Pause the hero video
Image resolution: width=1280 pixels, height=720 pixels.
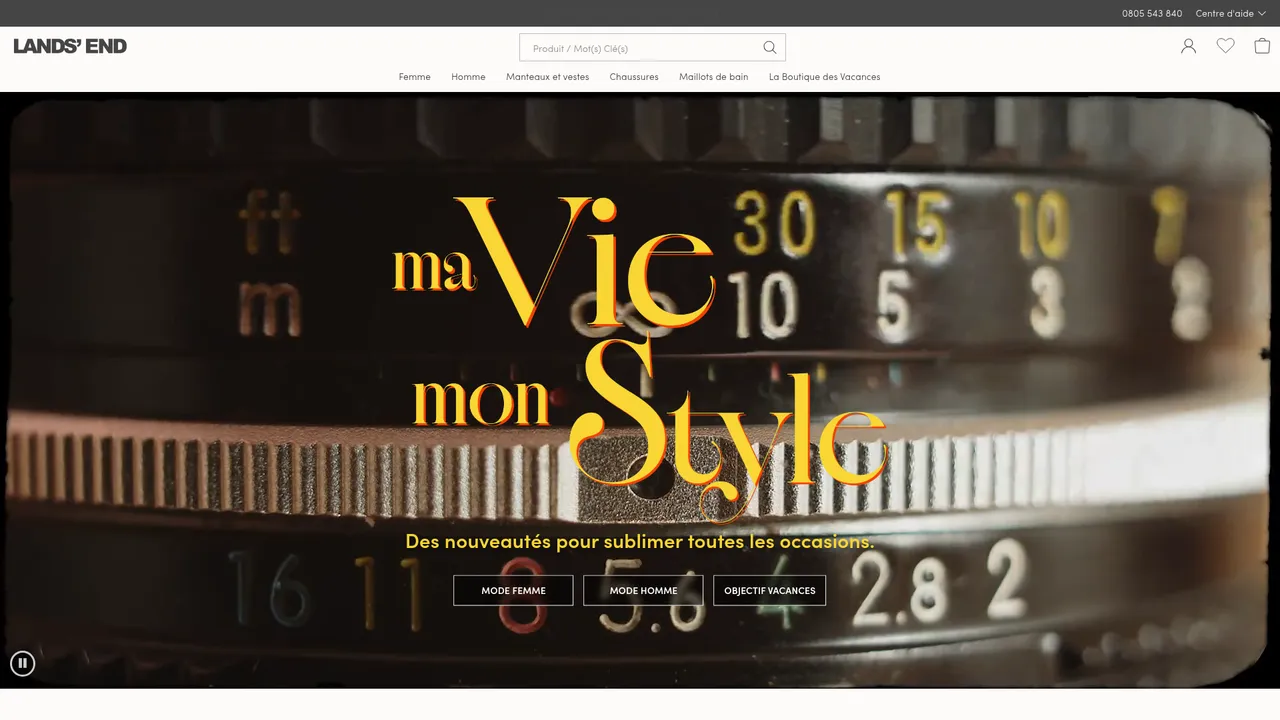[x=22, y=663]
